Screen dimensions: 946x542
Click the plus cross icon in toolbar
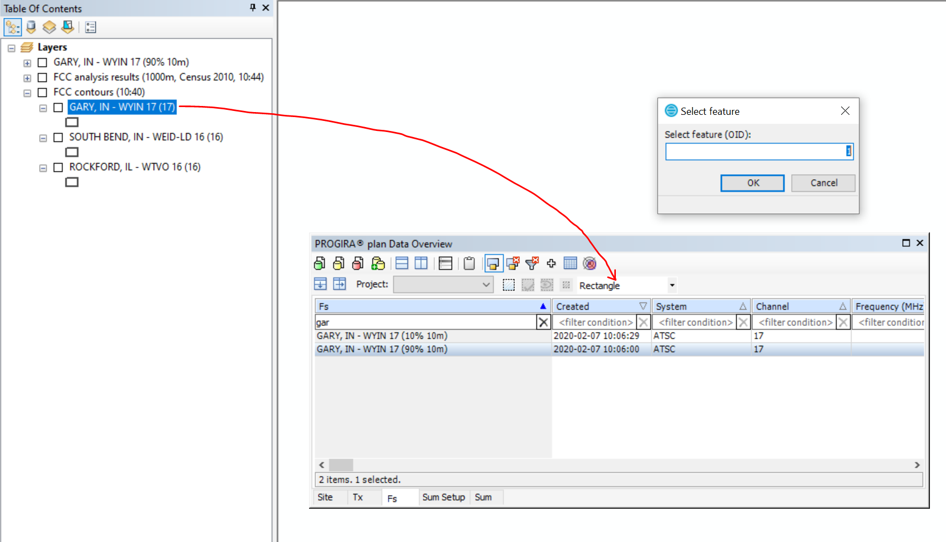pos(551,263)
